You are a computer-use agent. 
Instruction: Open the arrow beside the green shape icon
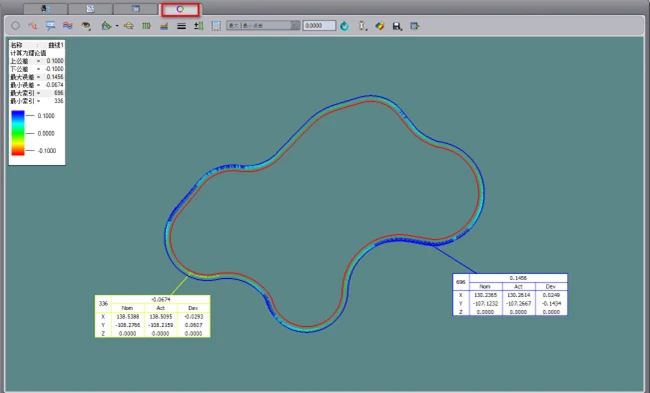pyautogui.click(x=117, y=26)
